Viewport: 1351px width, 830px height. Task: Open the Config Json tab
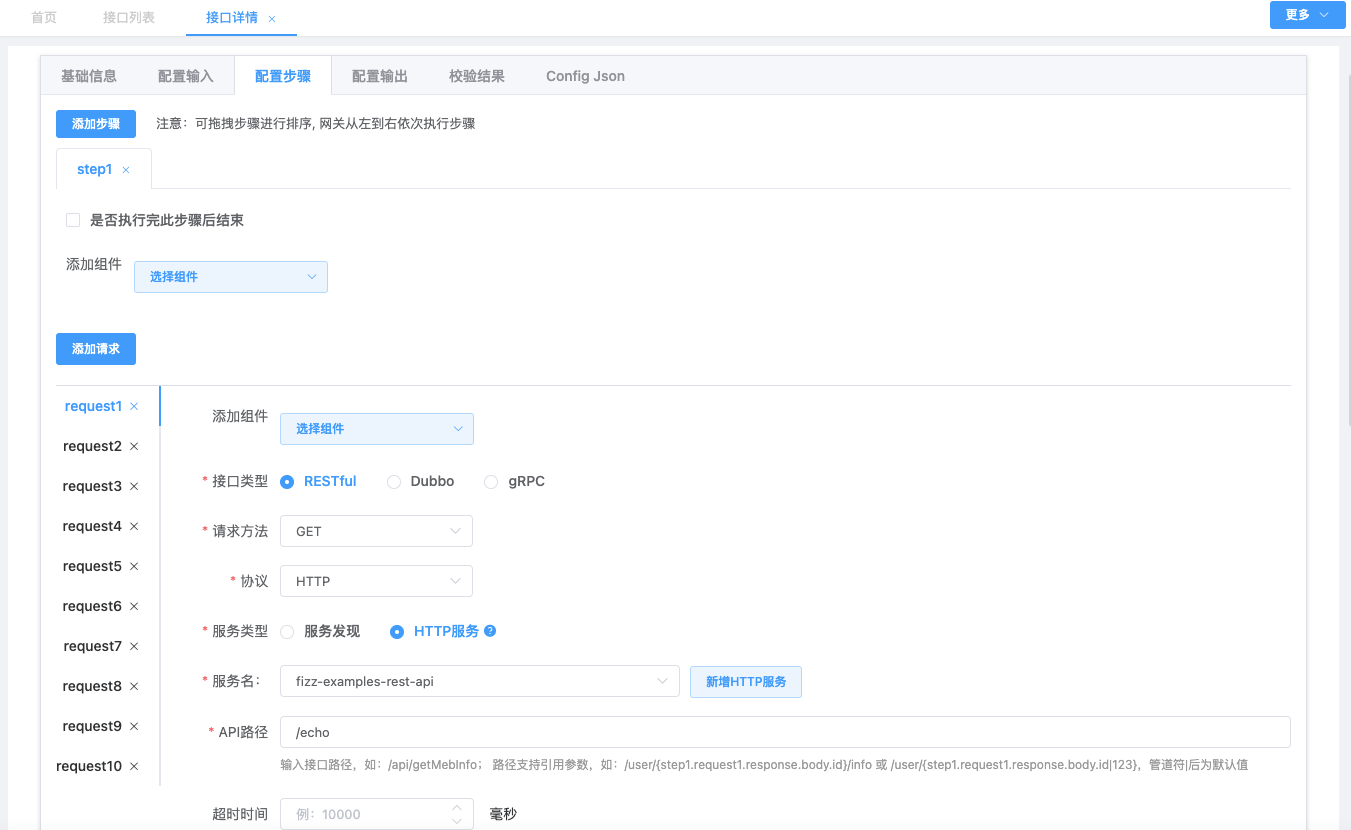(x=585, y=76)
